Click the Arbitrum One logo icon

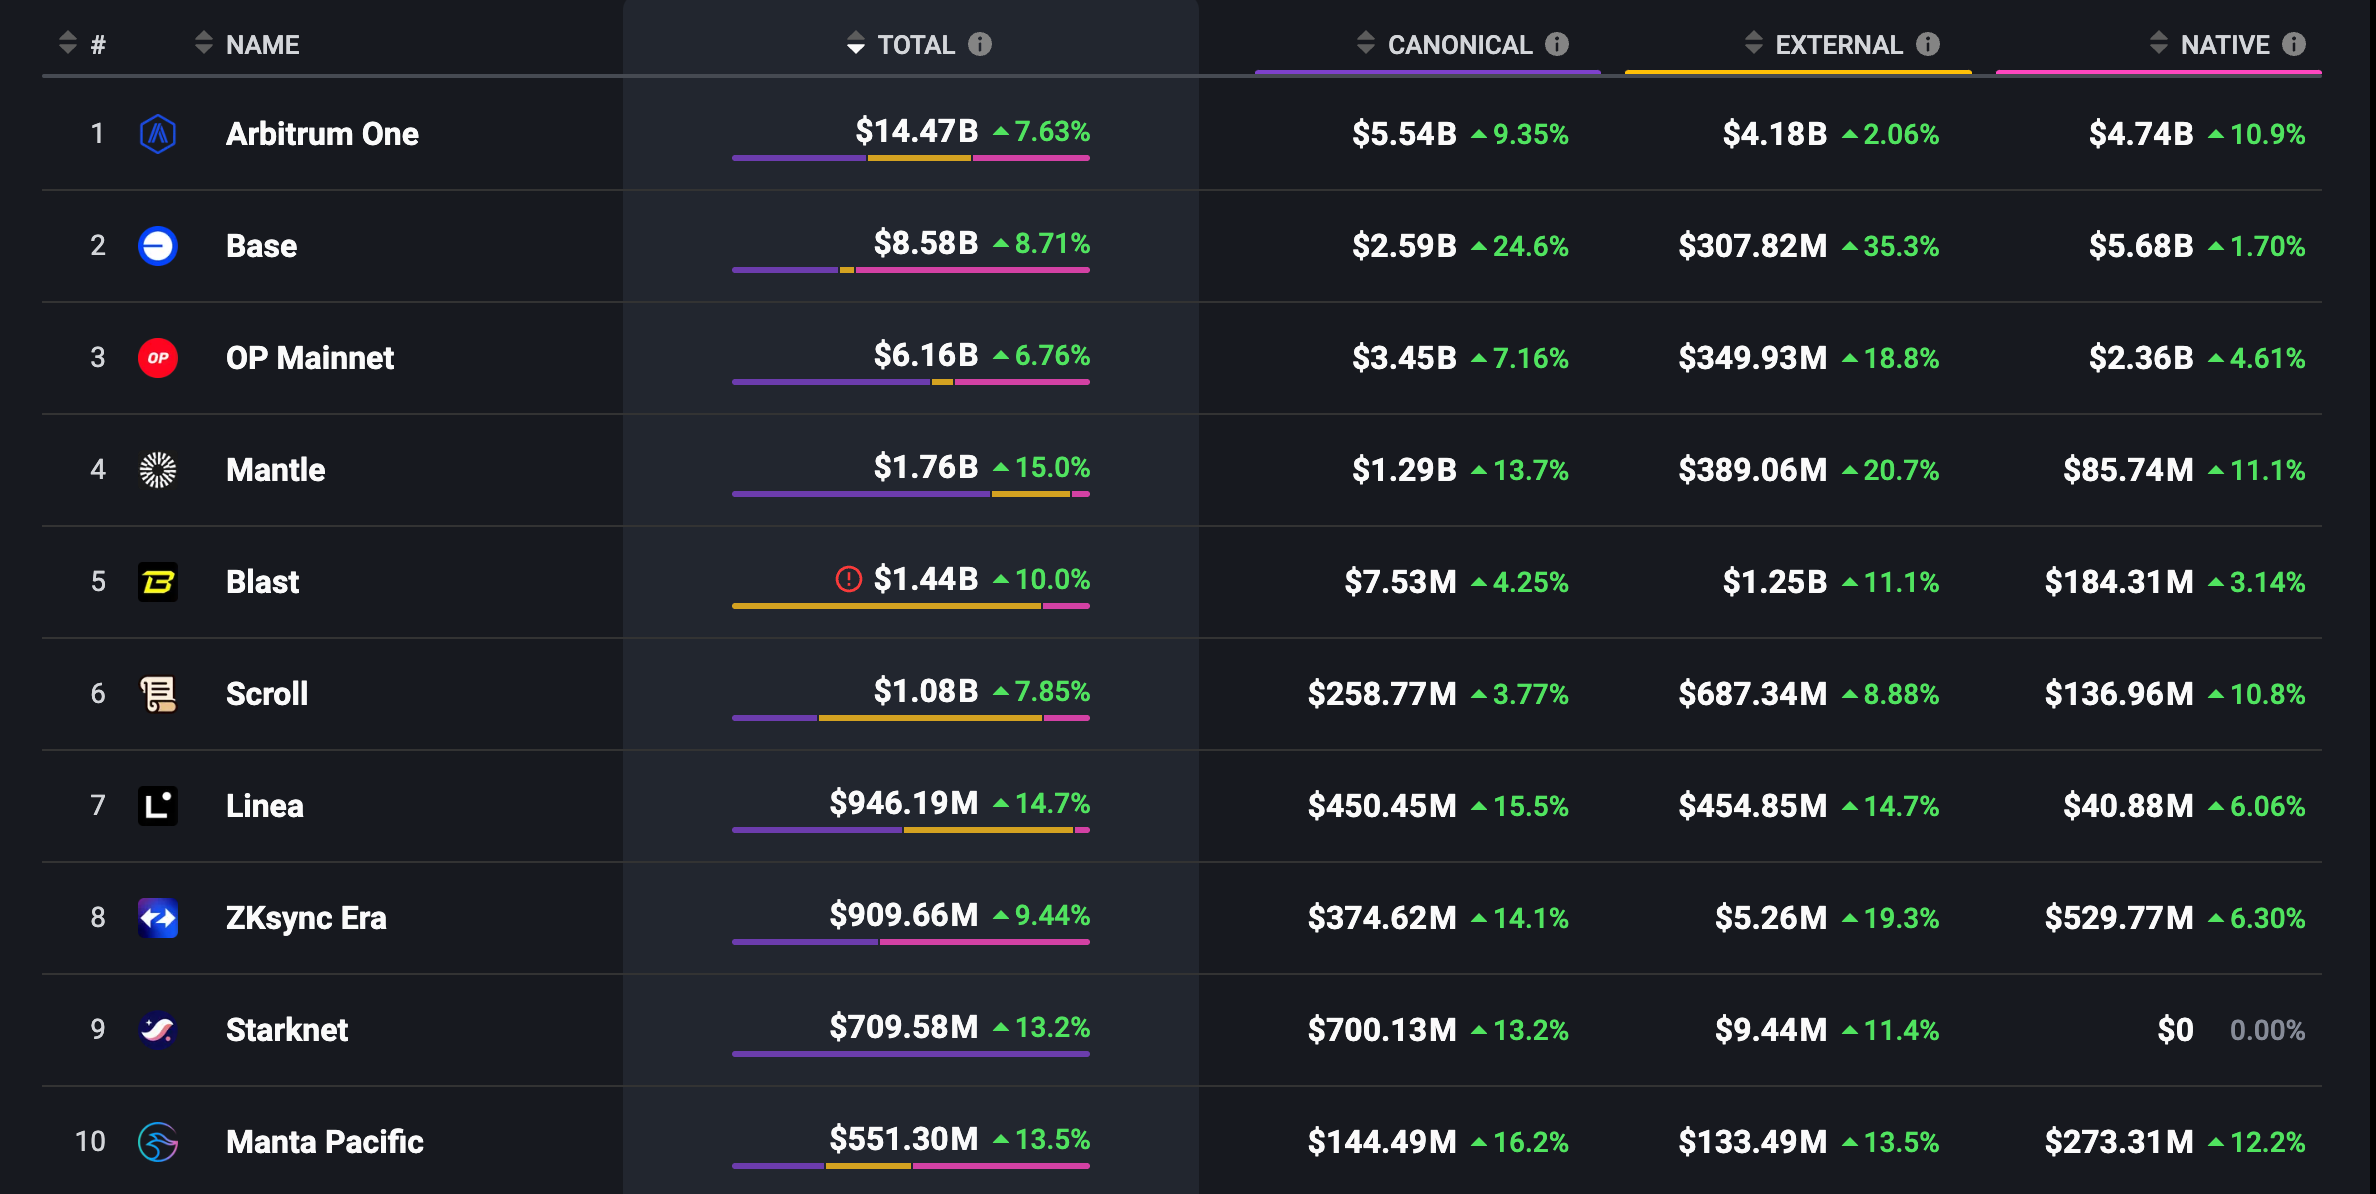158,134
